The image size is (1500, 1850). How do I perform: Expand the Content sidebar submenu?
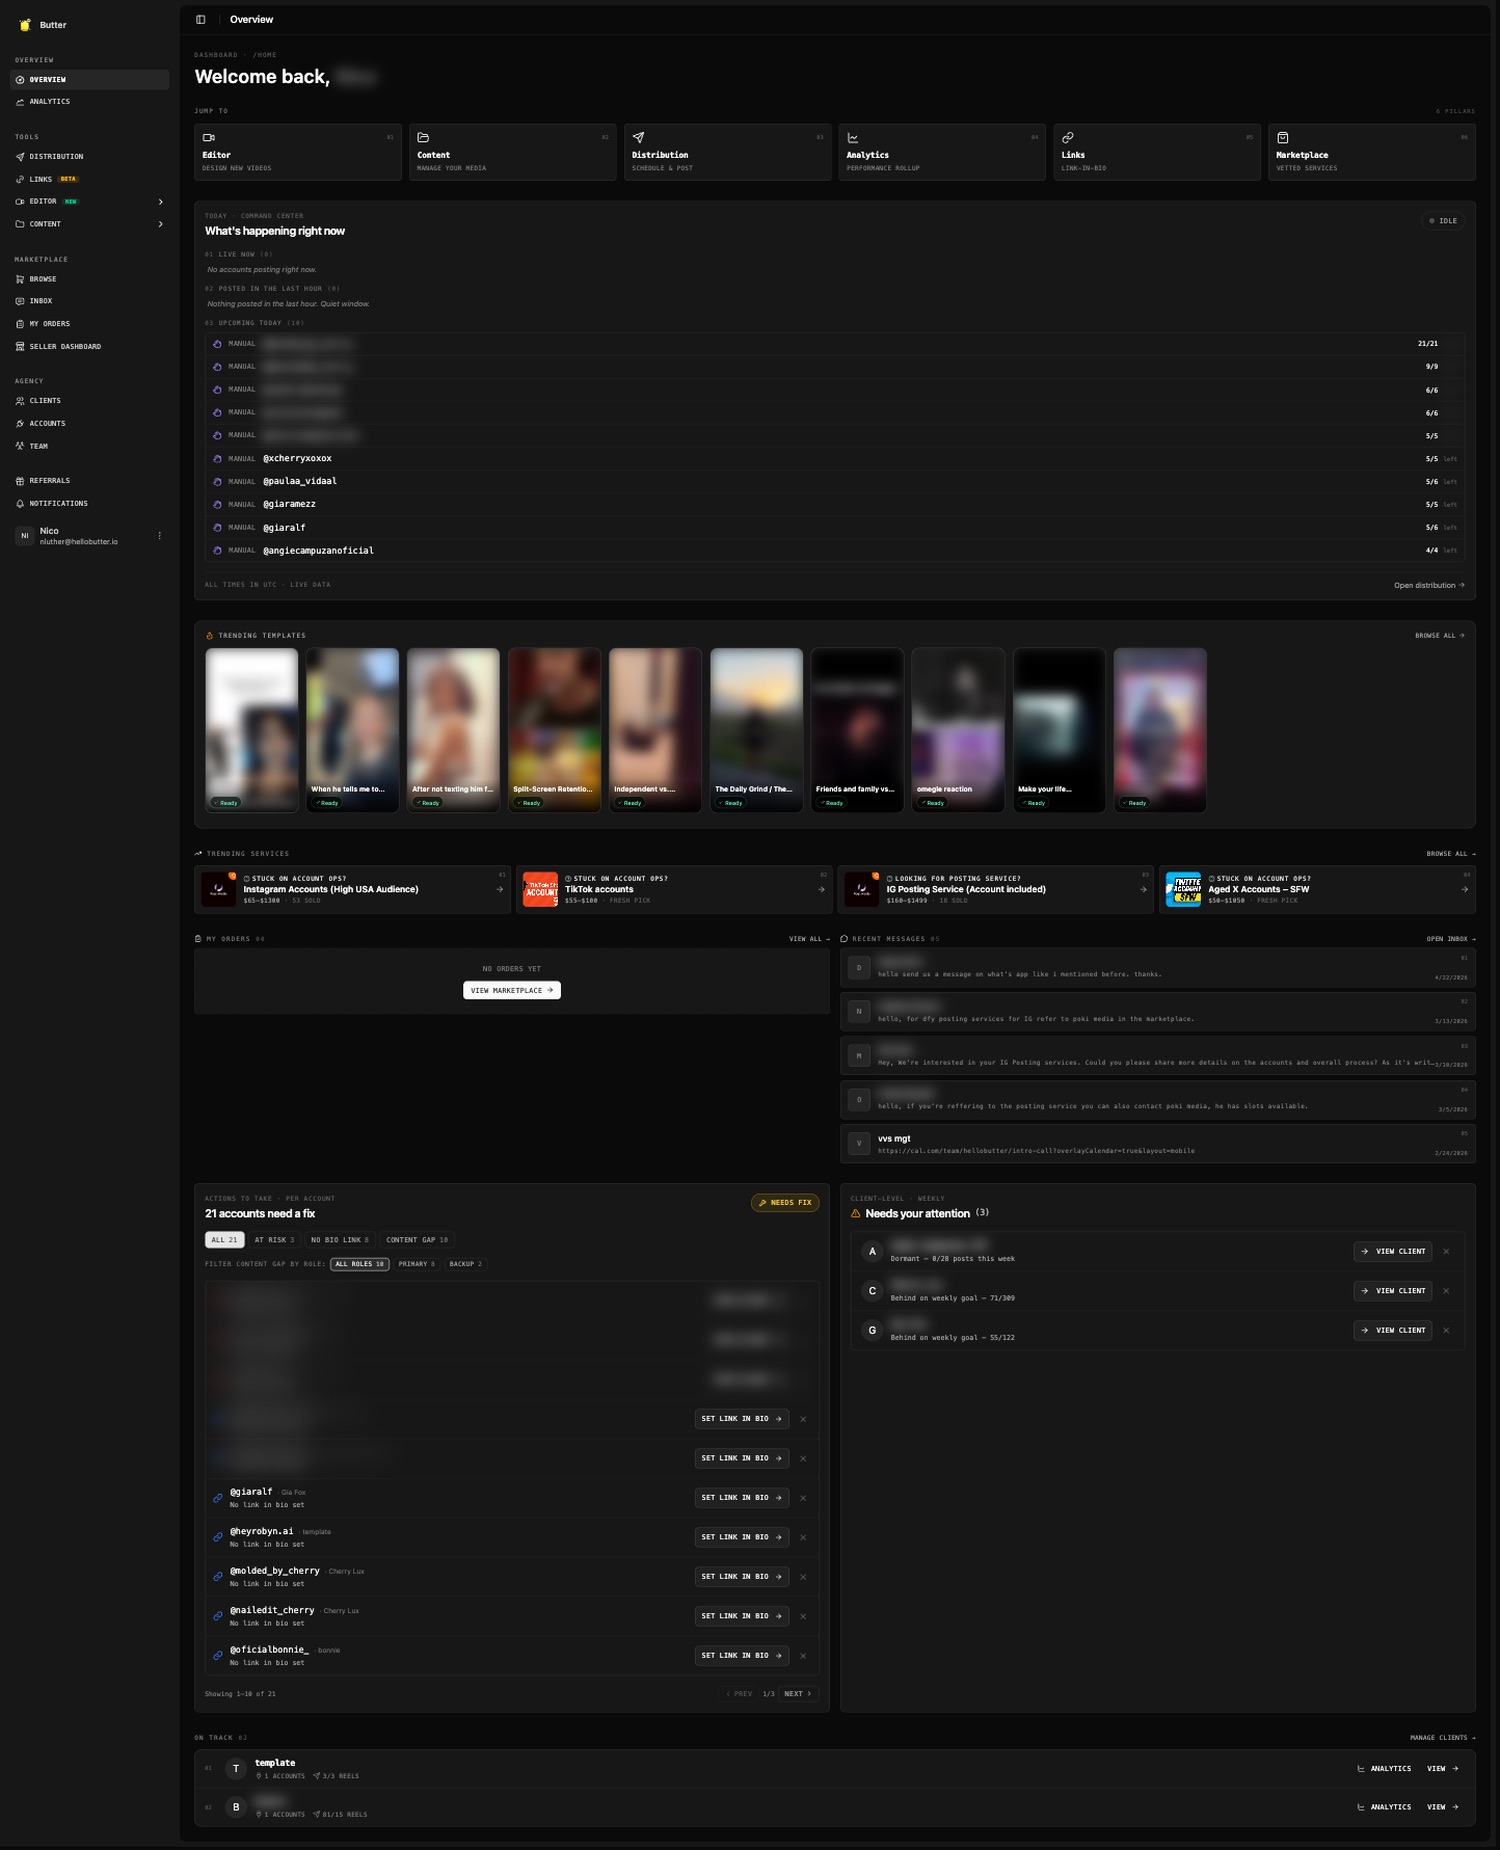tap(160, 224)
